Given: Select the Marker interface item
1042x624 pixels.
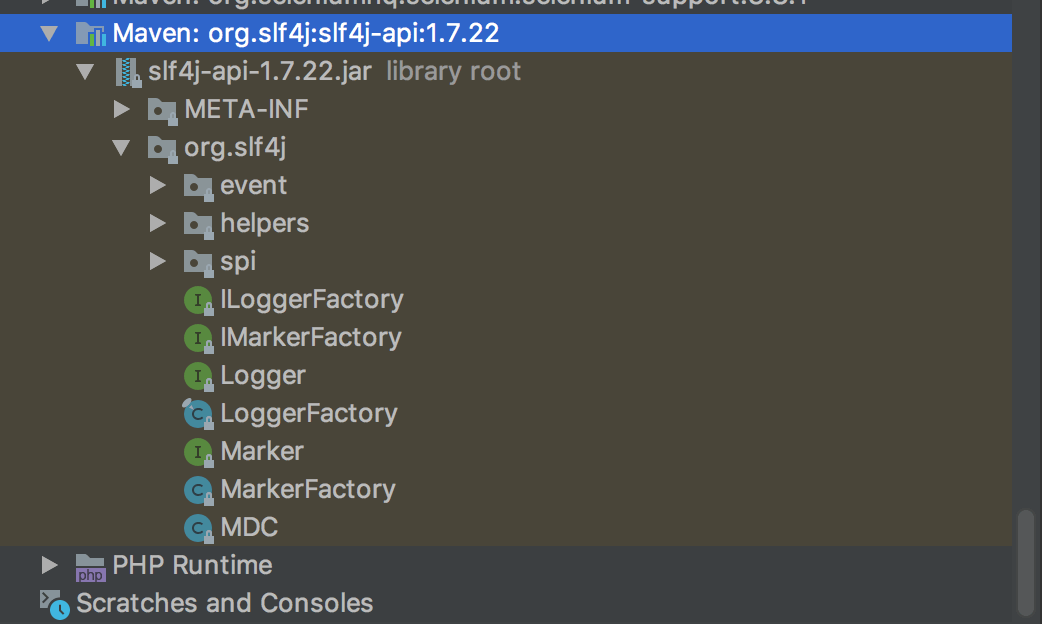Looking at the screenshot, I should click(261, 452).
